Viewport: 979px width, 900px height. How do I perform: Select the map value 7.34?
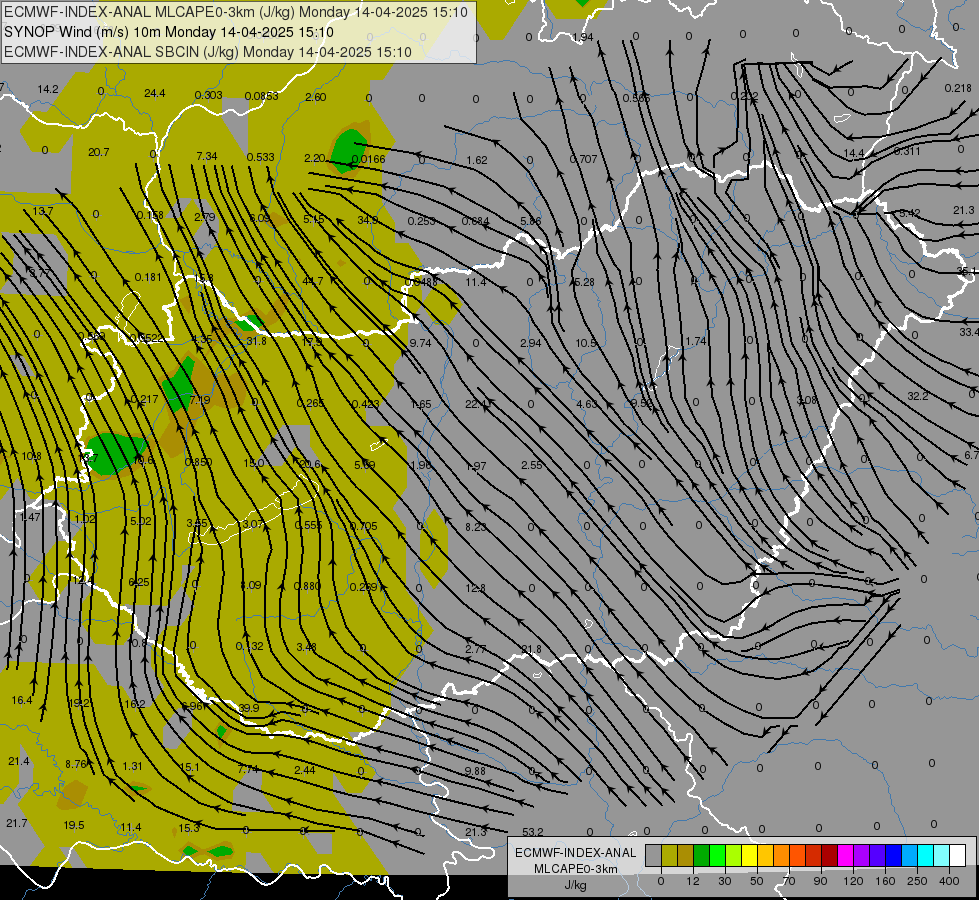pos(207,156)
